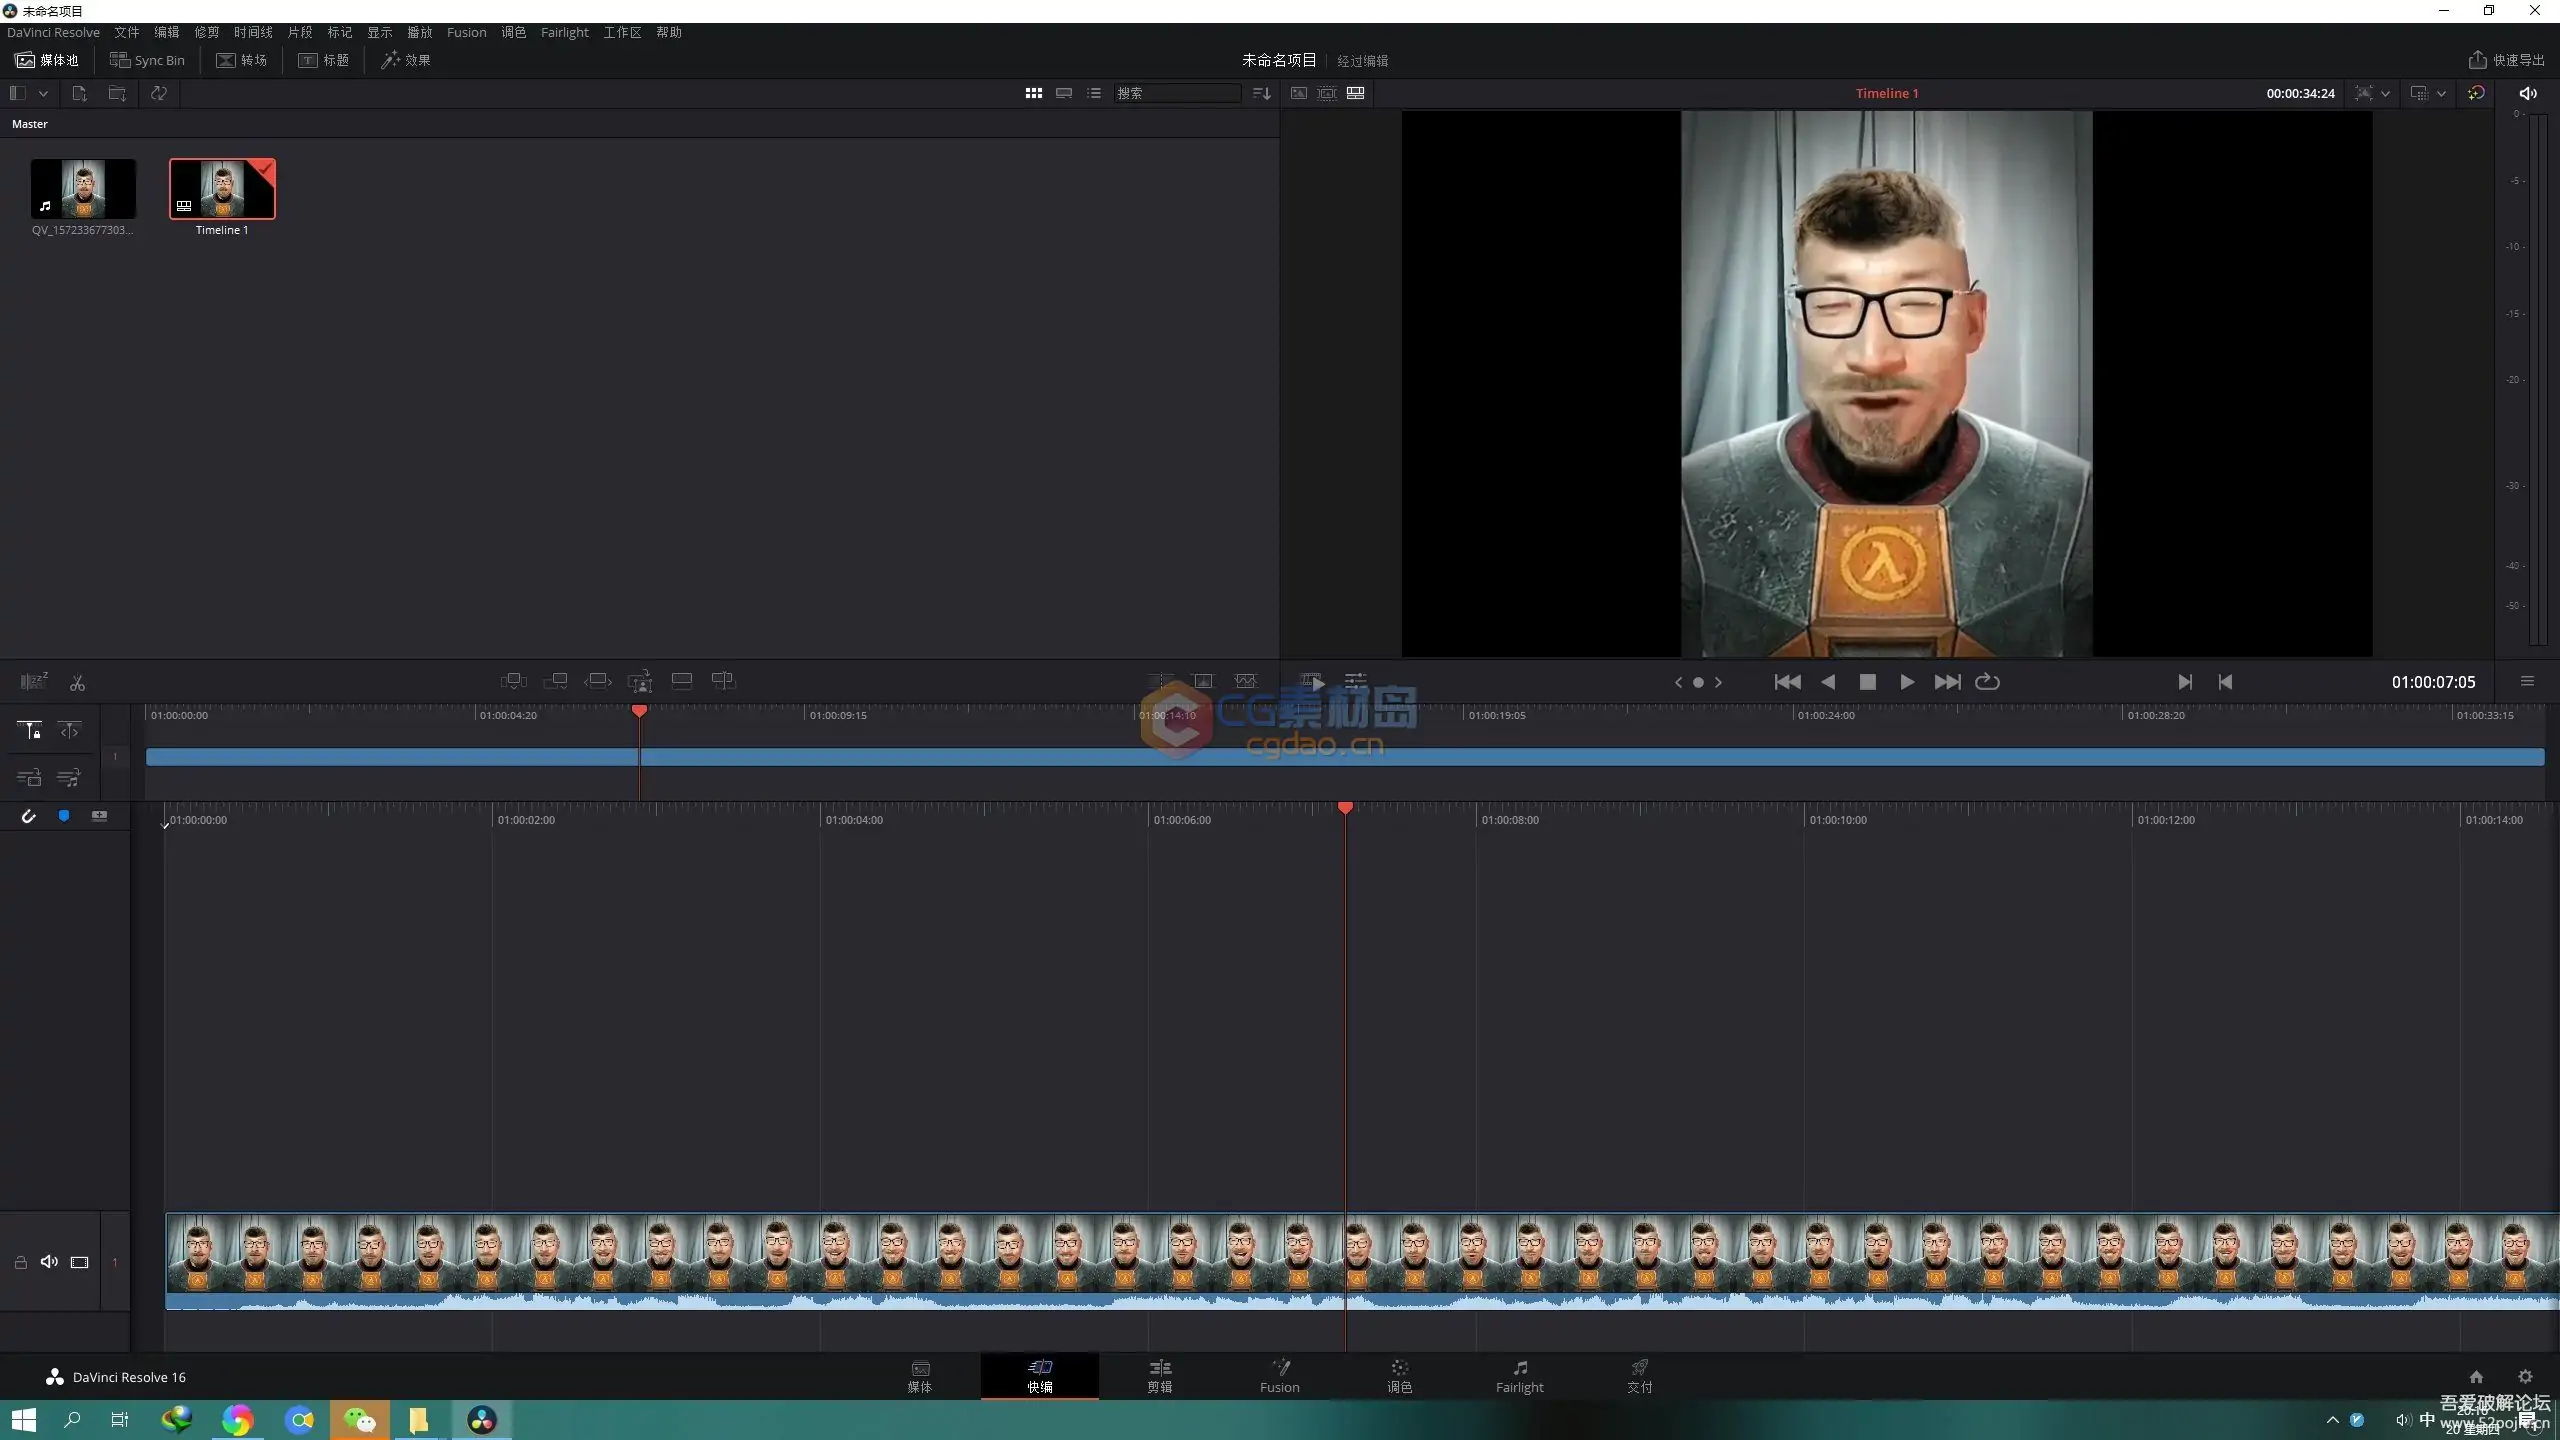Open Fast Review playback icon
Image resolution: width=2560 pixels, height=1440 pixels.
(x=1312, y=681)
